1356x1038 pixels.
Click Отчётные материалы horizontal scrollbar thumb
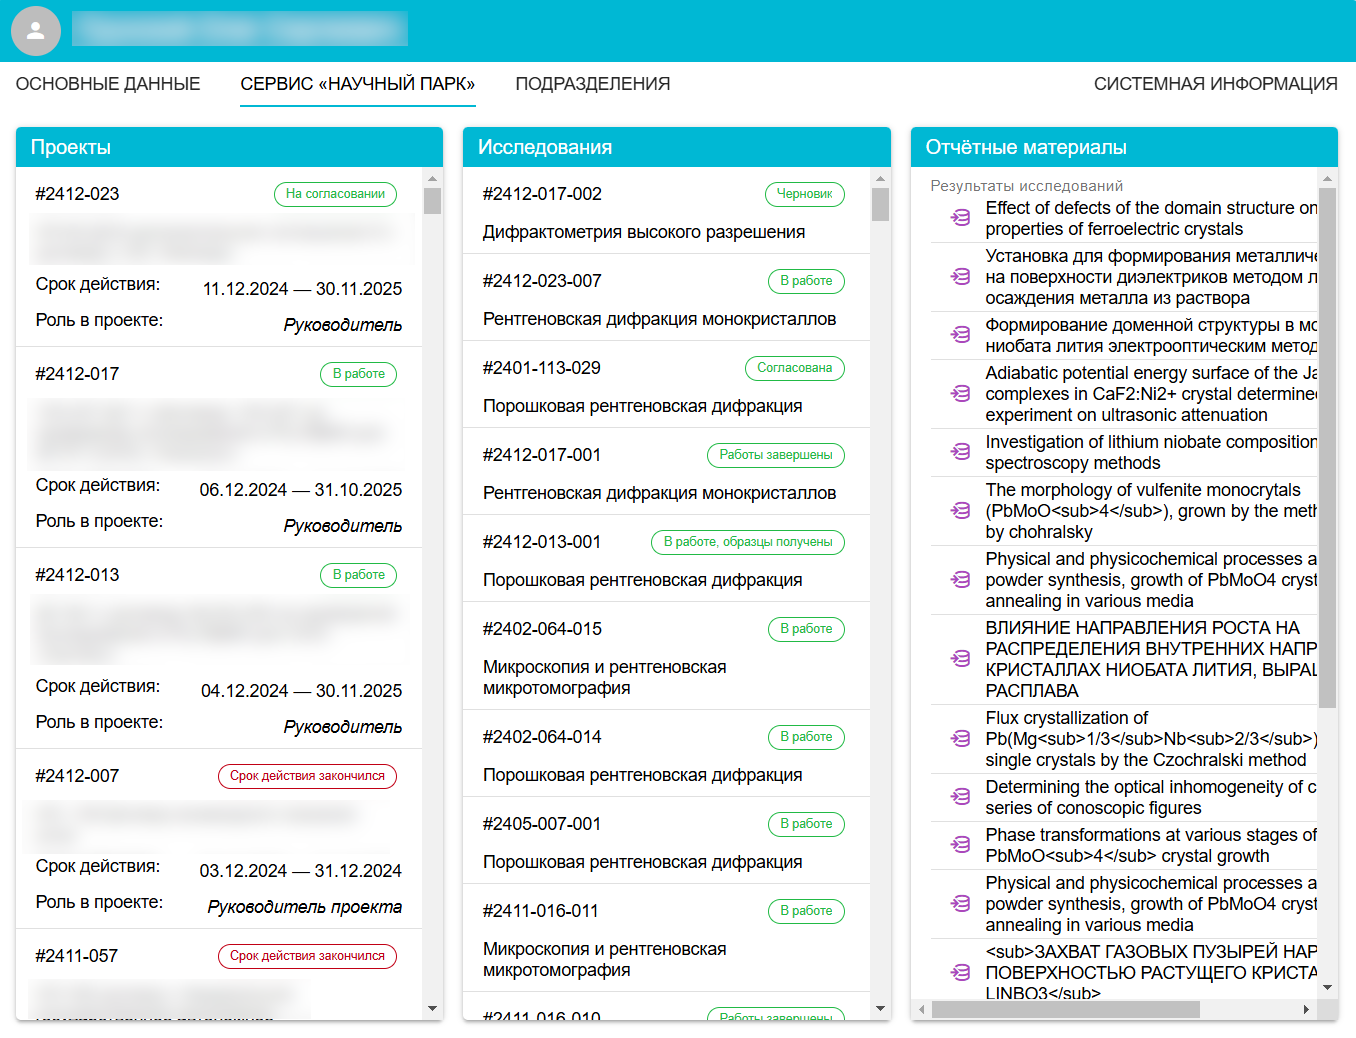pyautogui.click(x=1065, y=1010)
